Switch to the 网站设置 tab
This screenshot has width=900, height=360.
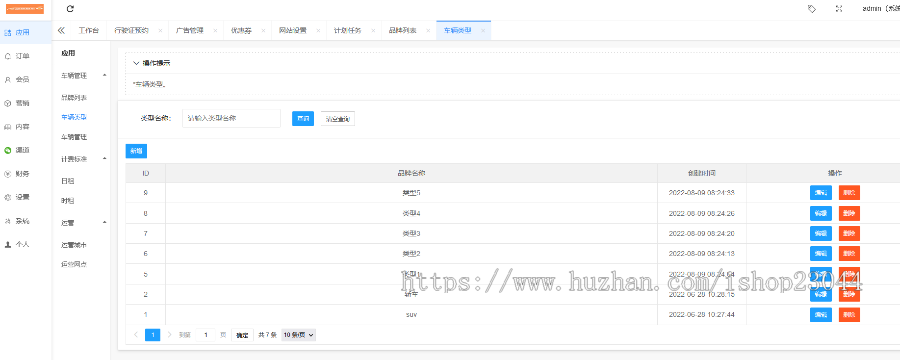click(293, 30)
